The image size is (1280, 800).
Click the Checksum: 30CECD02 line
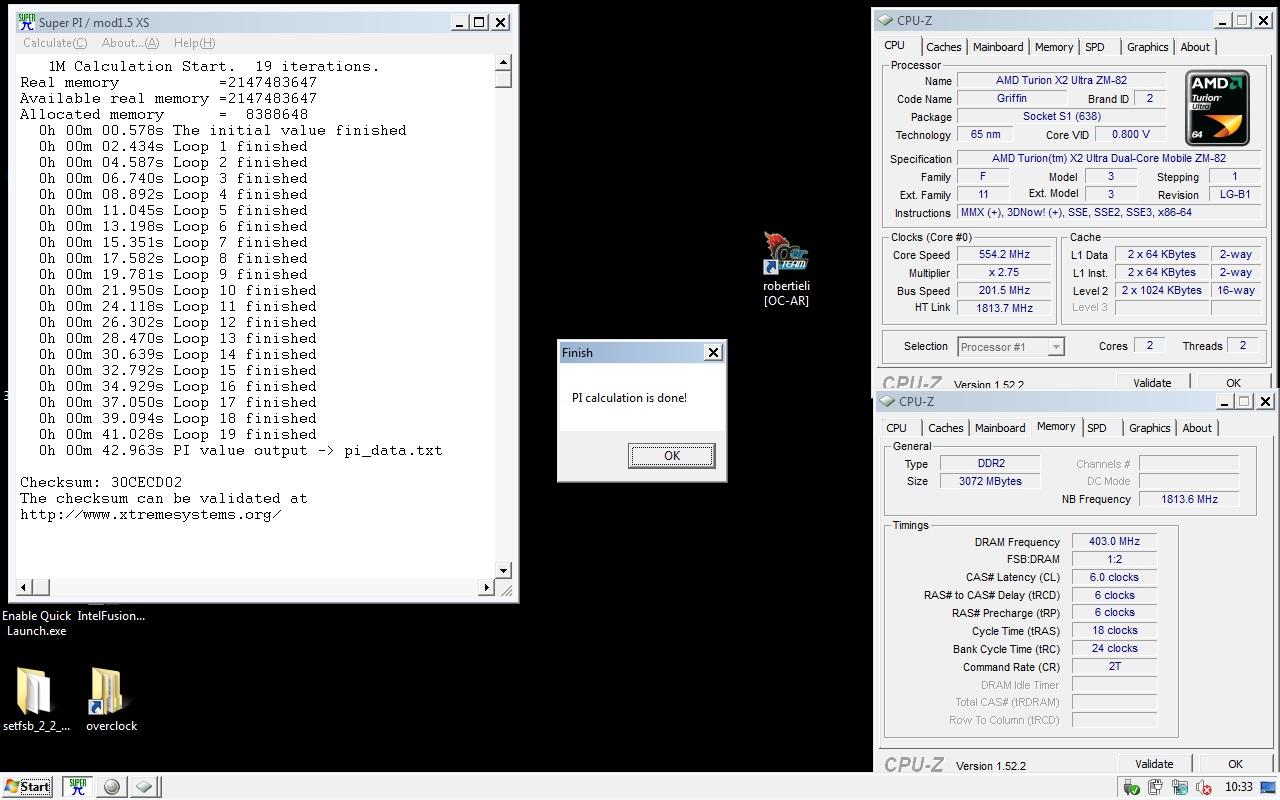[101, 482]
